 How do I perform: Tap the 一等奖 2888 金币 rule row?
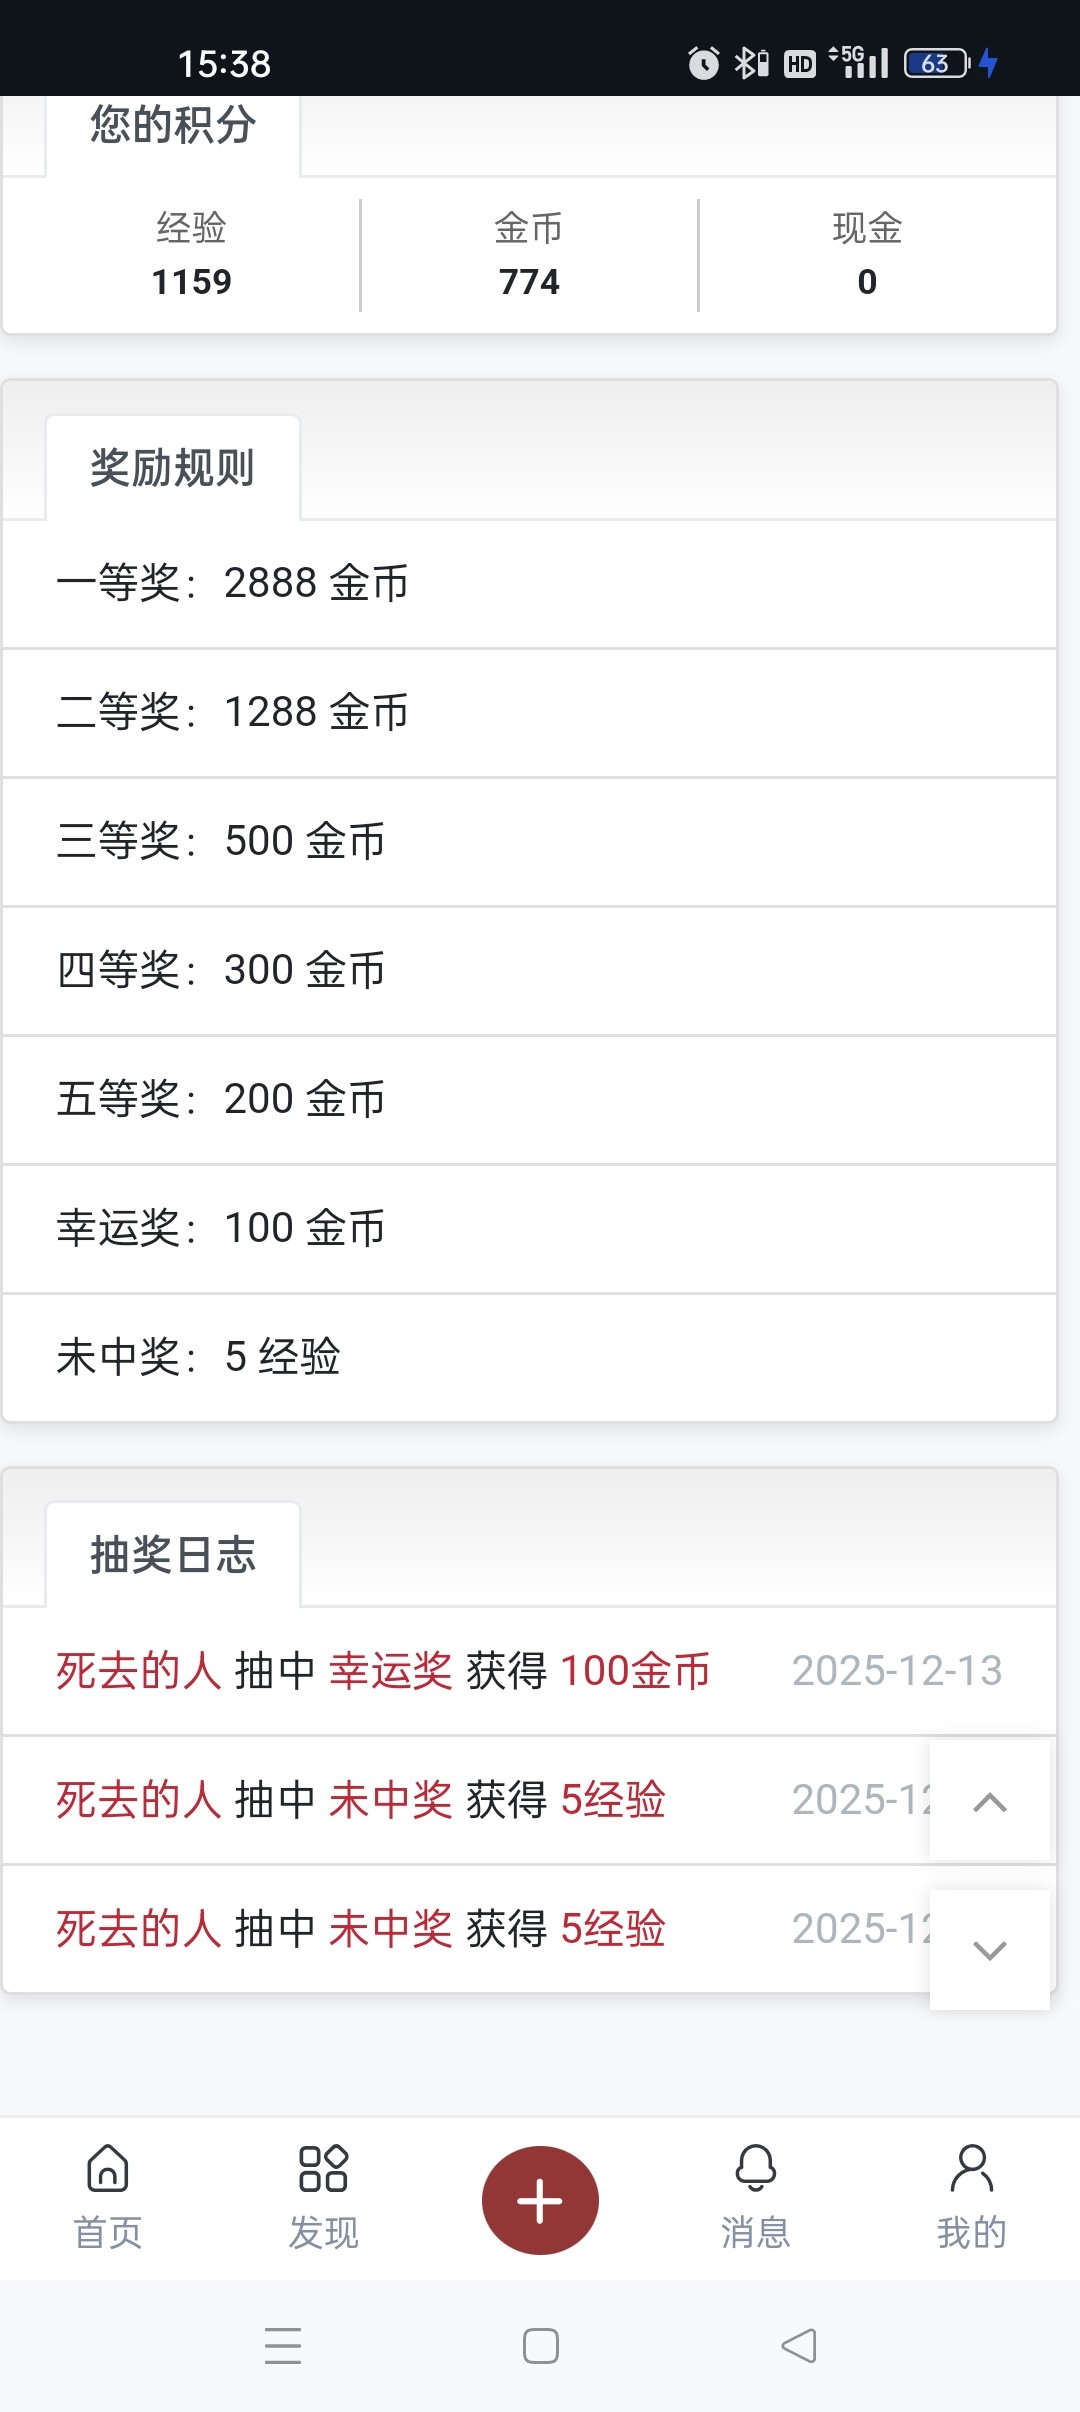530,584
